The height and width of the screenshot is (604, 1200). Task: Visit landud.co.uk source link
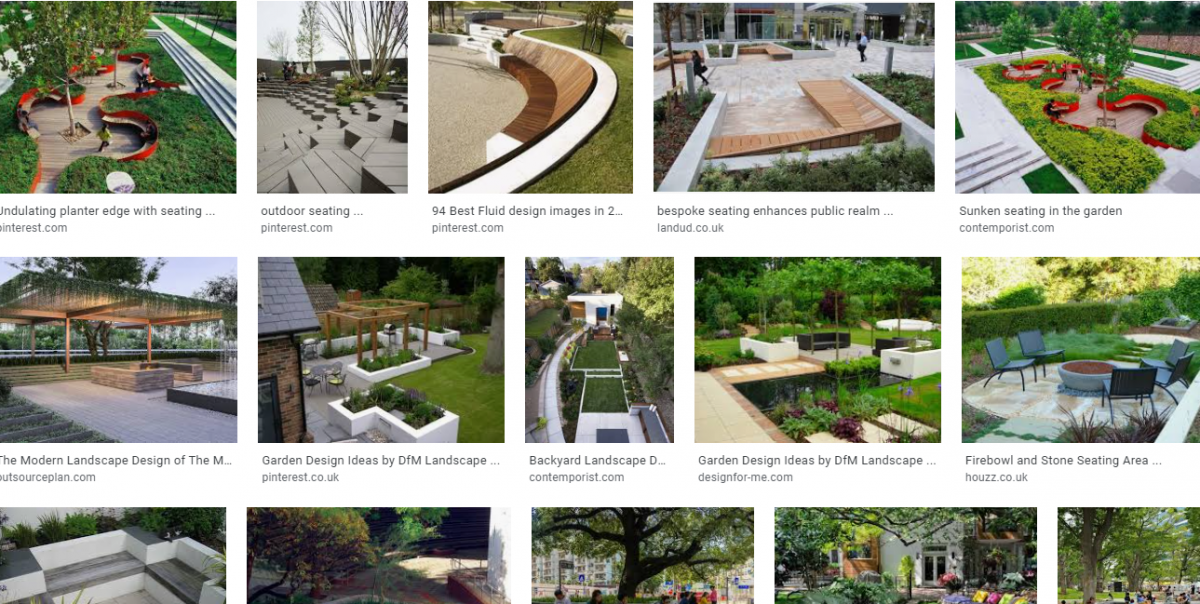coord(690,228)
